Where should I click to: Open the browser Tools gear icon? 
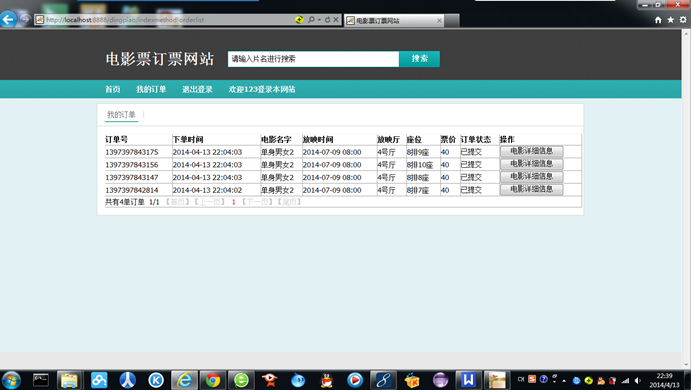[683, 19]
